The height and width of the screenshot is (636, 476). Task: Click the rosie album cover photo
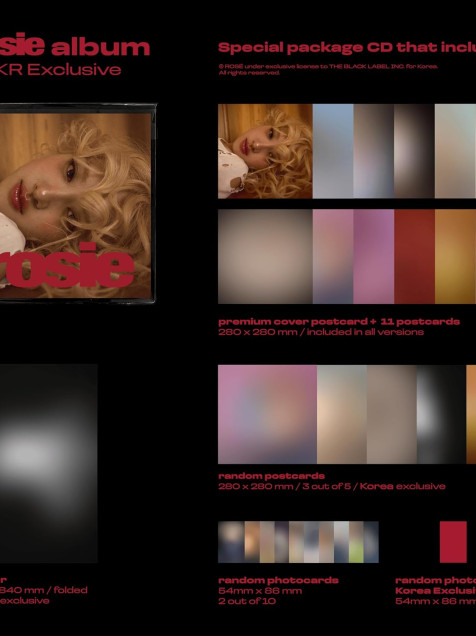[77, 203]
